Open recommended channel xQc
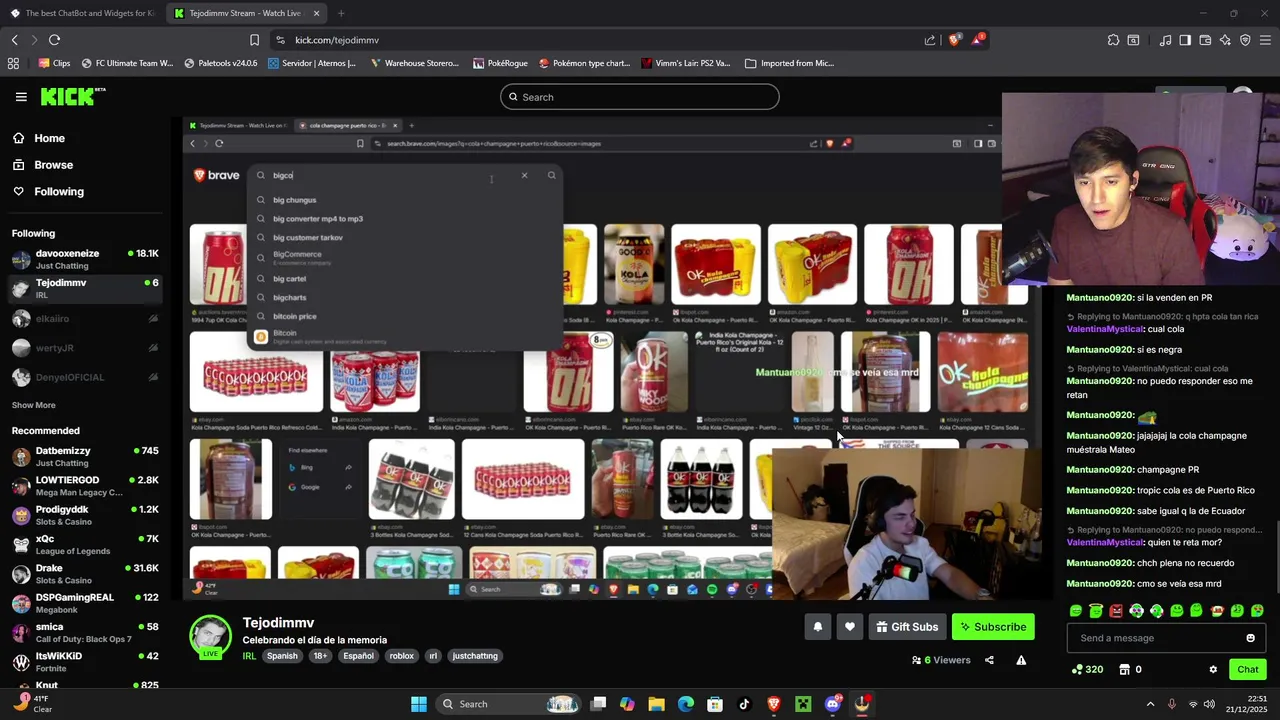The width and height of the screenshot is (1280, 720). 85,545
